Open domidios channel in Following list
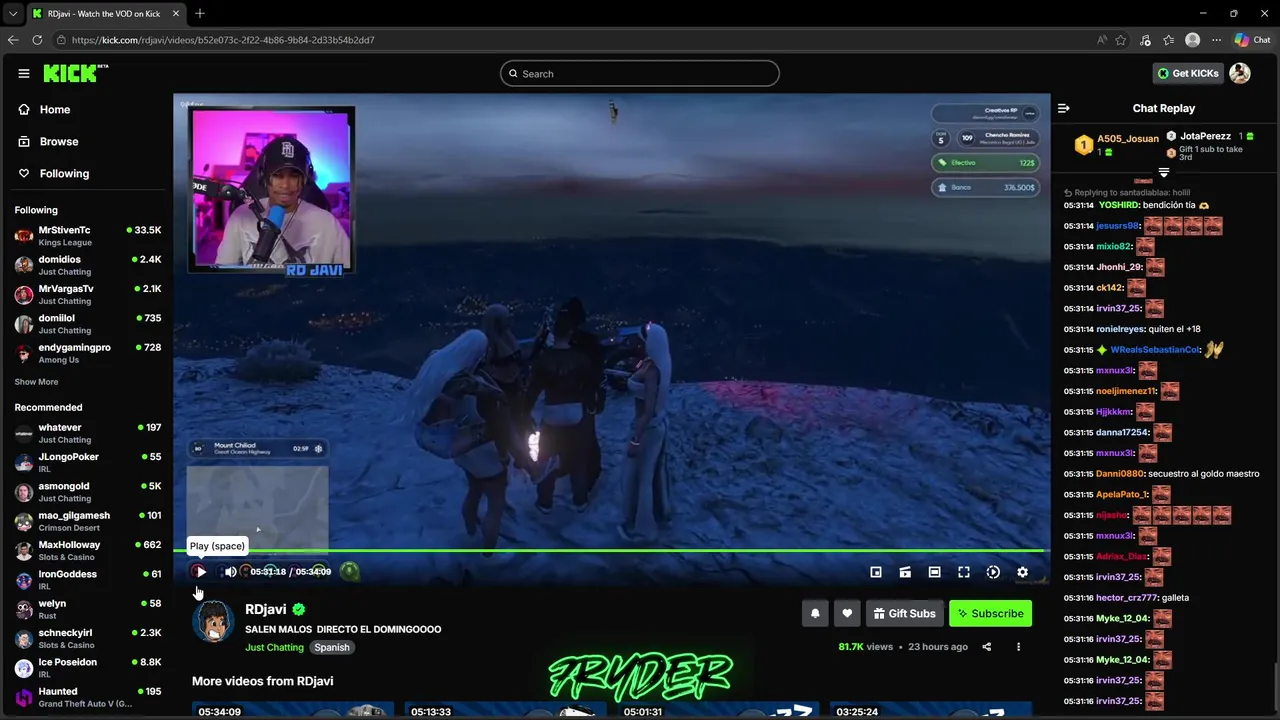This screenshot has height=720, width=1280. coord(88,265)
